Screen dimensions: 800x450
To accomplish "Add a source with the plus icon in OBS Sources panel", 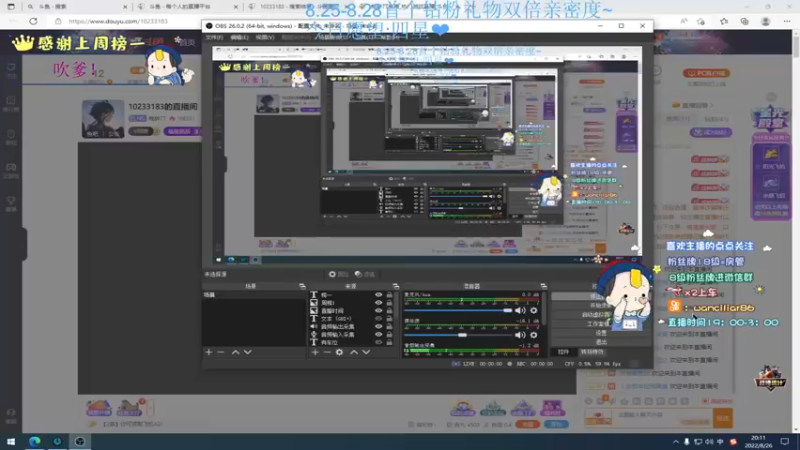I will coord(315,352).
